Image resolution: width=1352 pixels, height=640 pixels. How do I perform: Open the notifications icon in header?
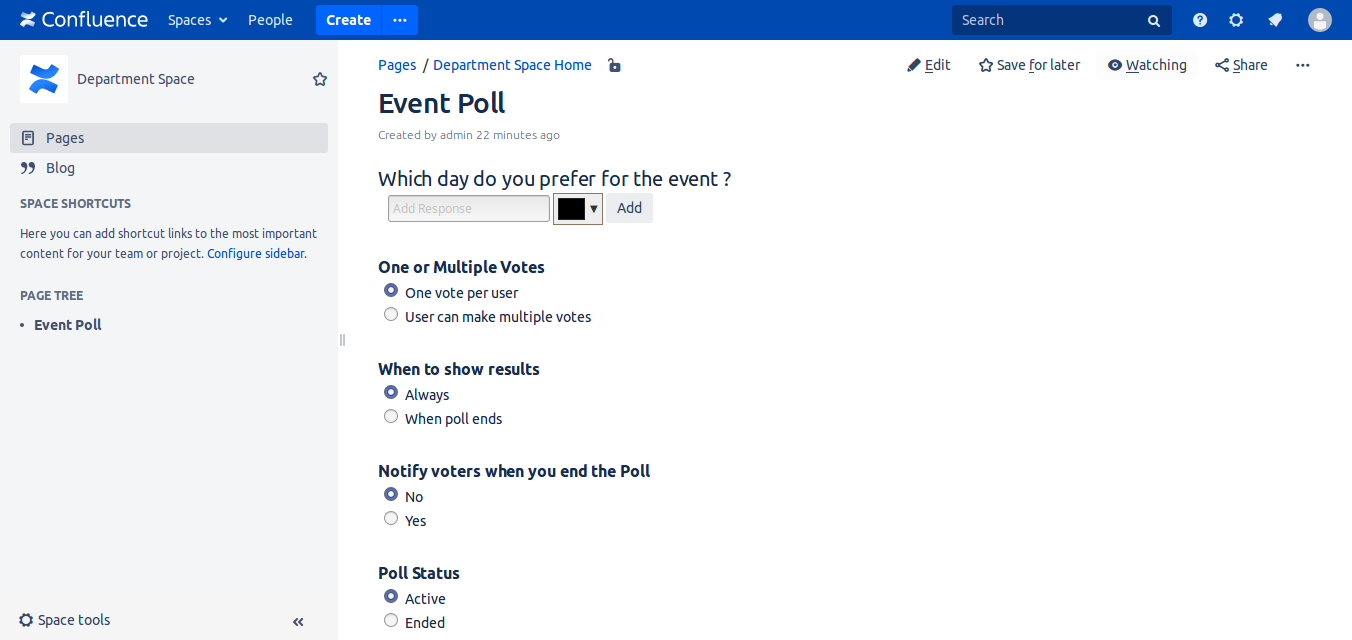[x=1275, y=20]
